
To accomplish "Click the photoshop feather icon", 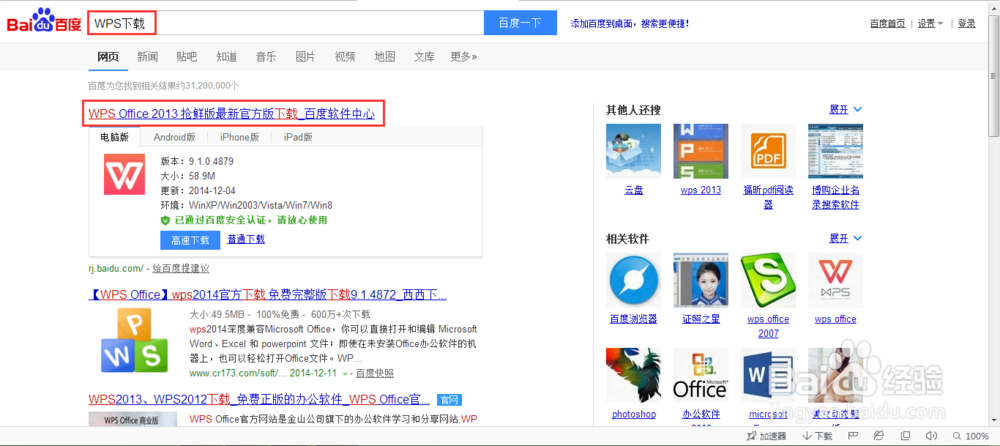I will (x=633, y=375).
